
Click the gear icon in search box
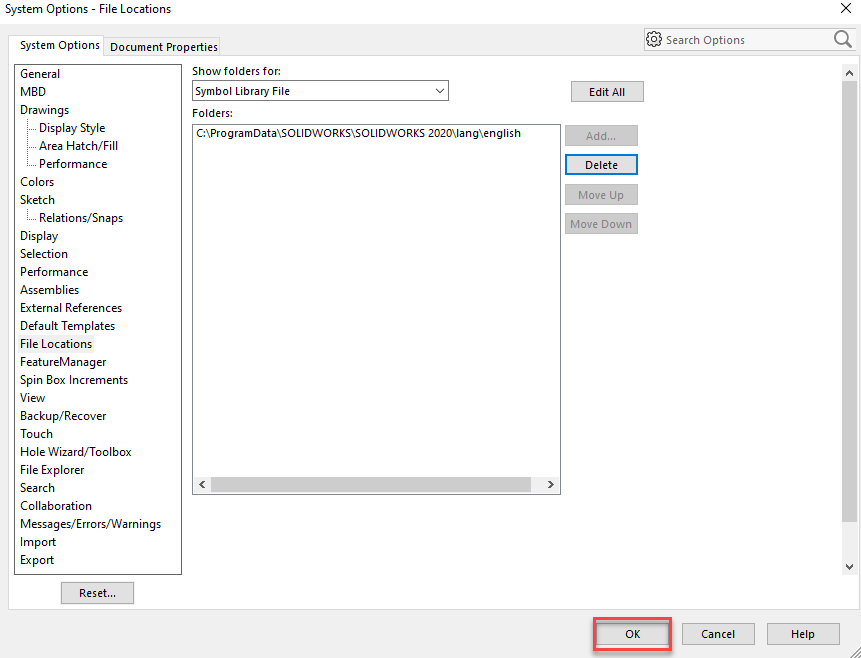pyautogui.click(x=654, y=39)
